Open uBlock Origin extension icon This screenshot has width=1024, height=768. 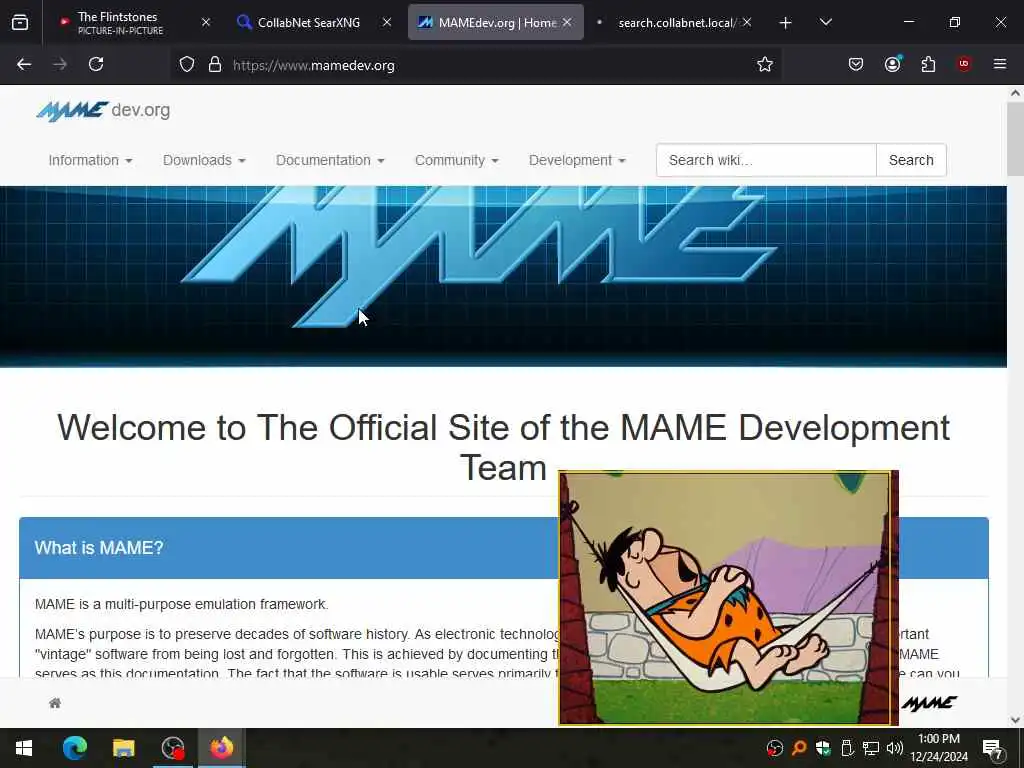[964, 64]
